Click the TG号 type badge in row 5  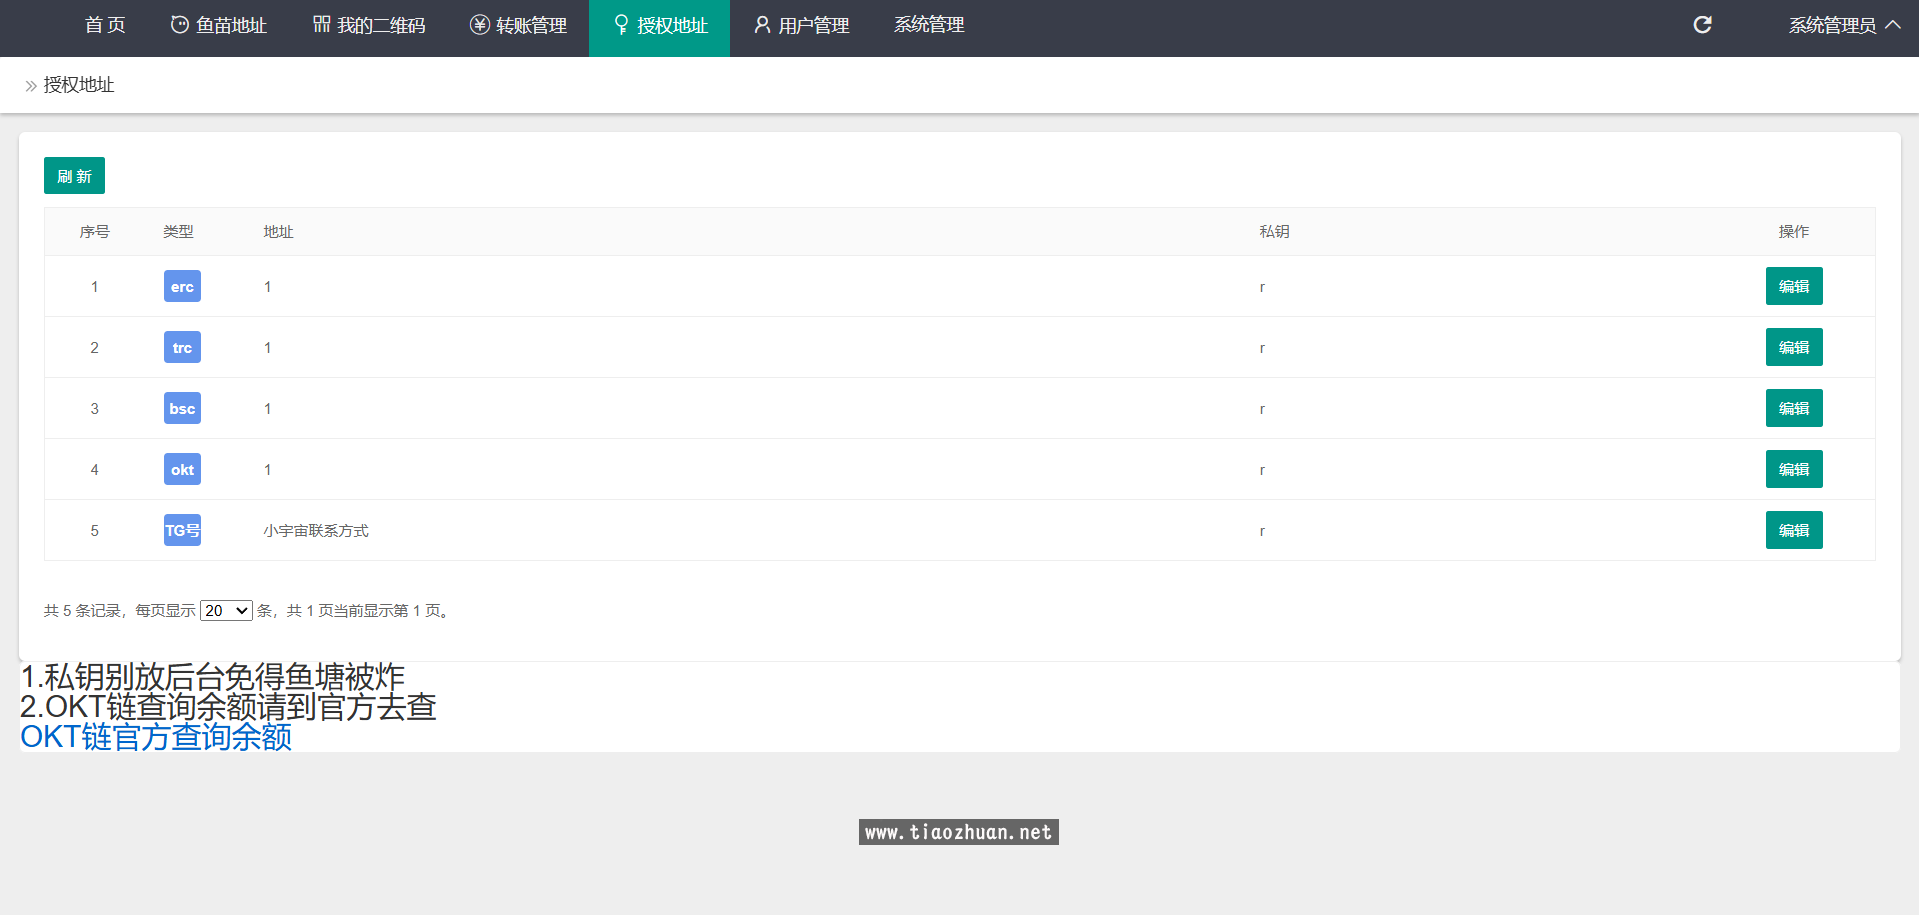182,531
